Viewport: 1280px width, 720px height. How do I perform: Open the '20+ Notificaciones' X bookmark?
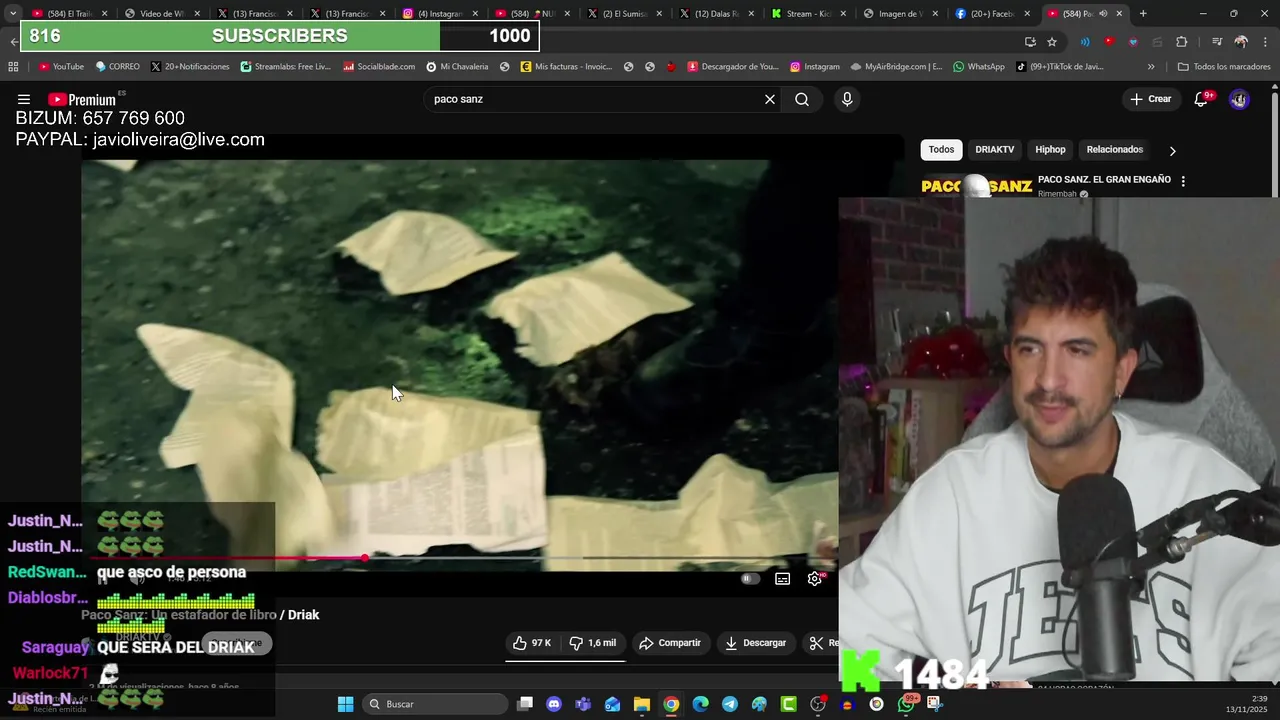(191, 67)
